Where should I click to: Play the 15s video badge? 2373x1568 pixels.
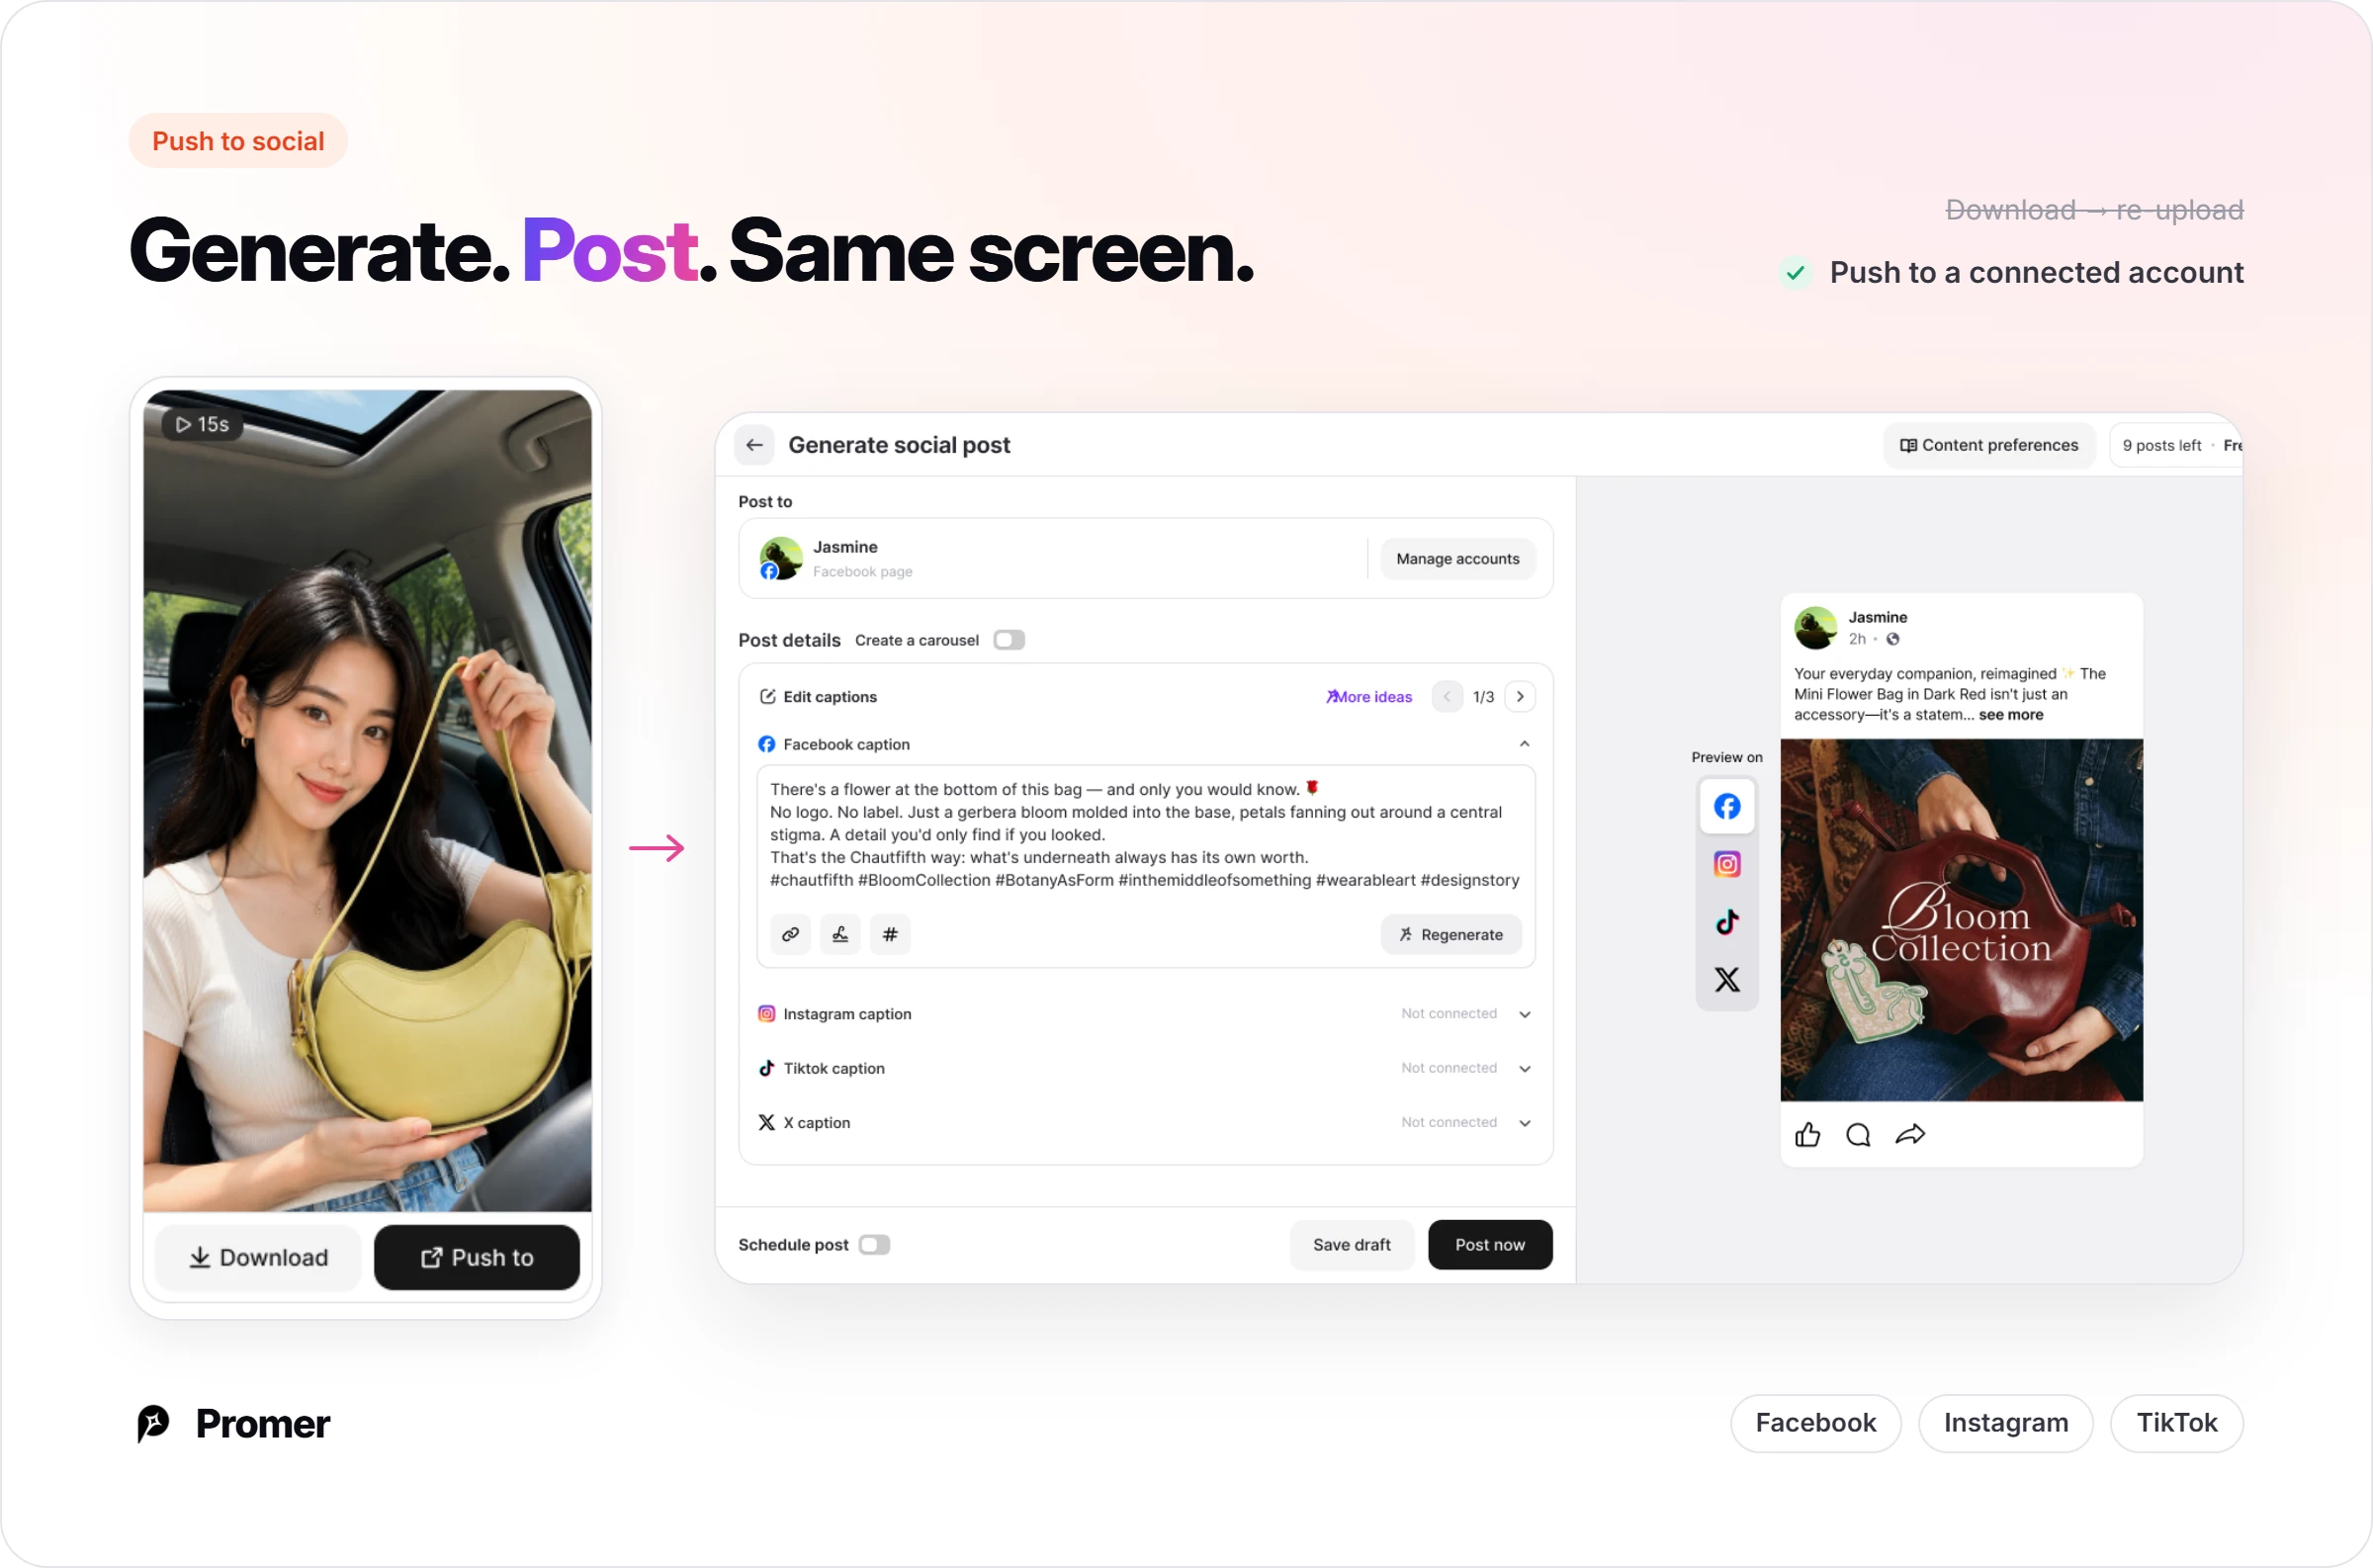203,424
